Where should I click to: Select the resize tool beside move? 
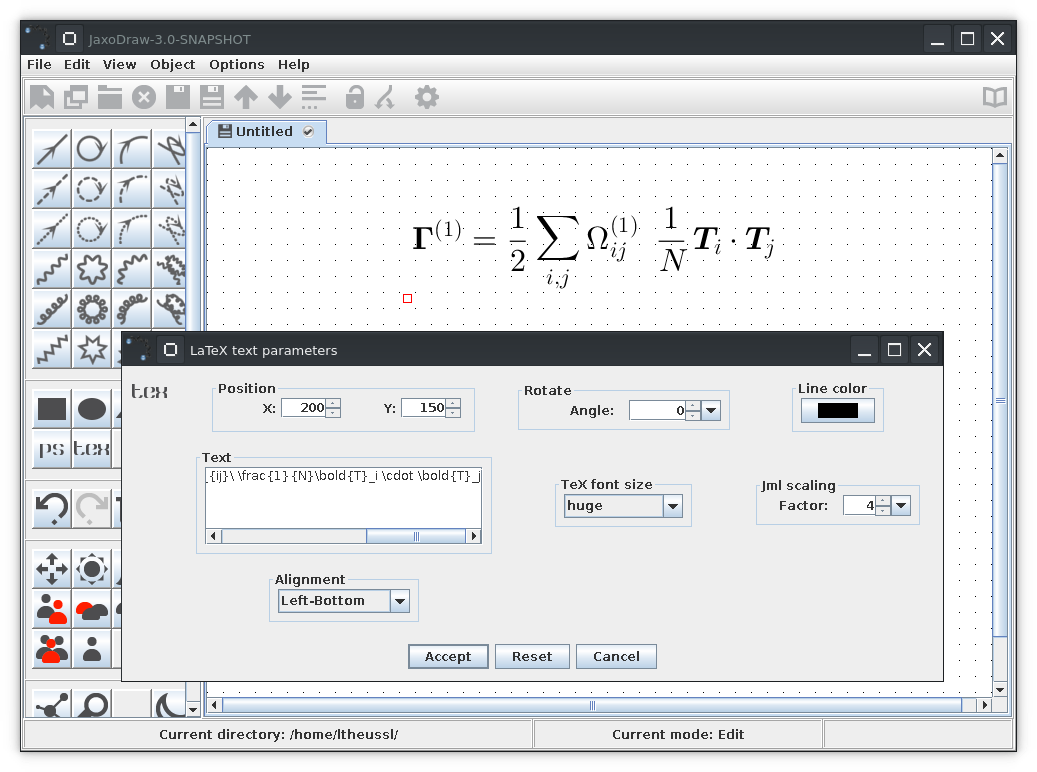click(x=91, y=569)
